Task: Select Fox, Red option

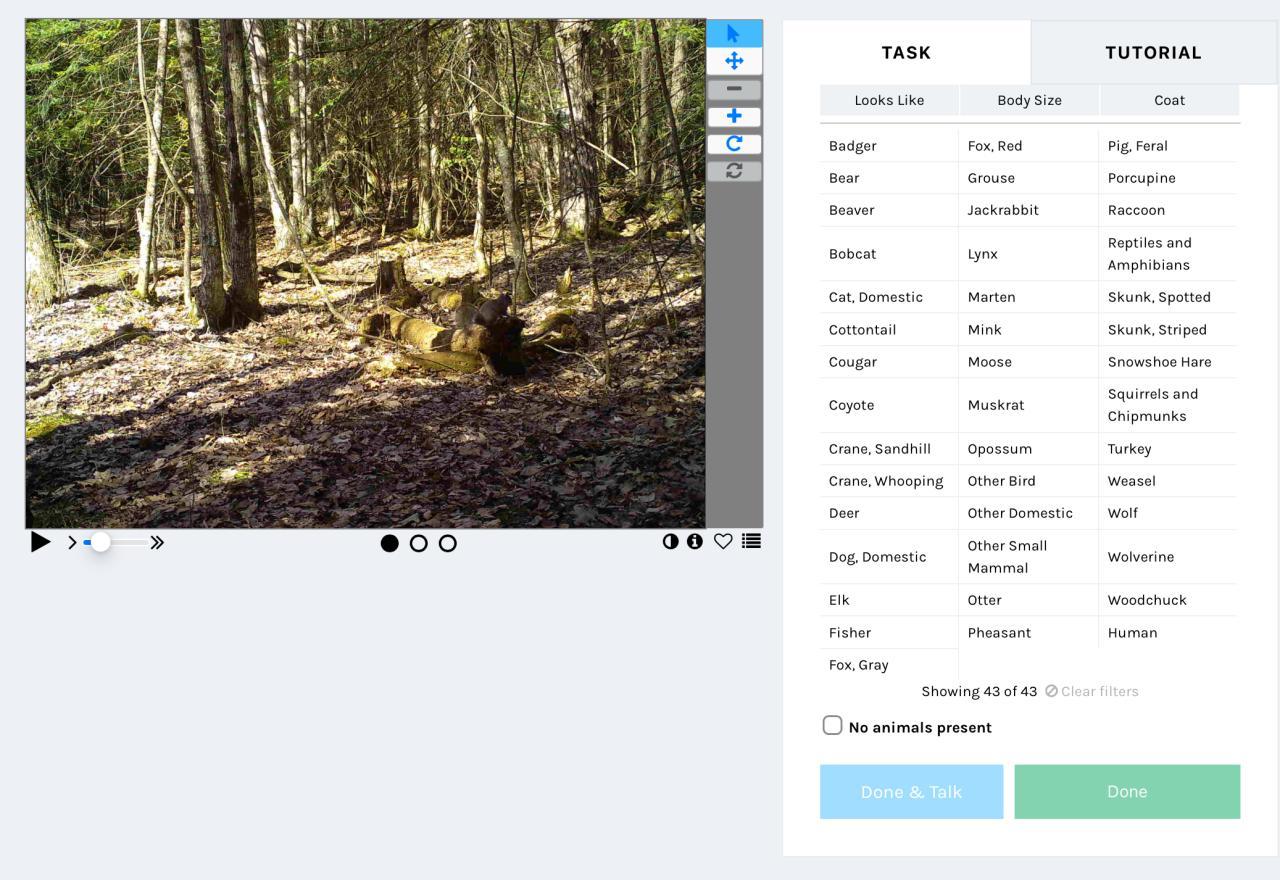Action: click(x=1029, y=146)
